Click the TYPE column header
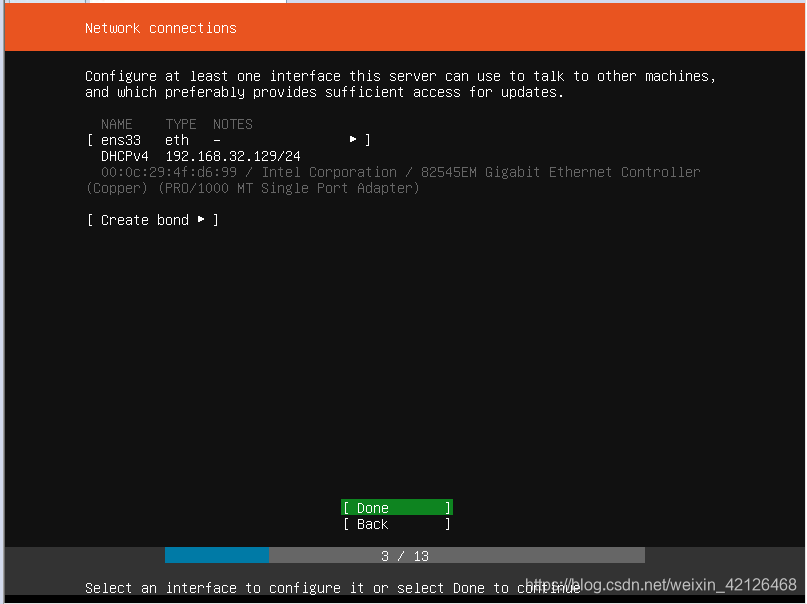Image resolution: width=807 pixels, height=604 pixels. coord(181,125)
